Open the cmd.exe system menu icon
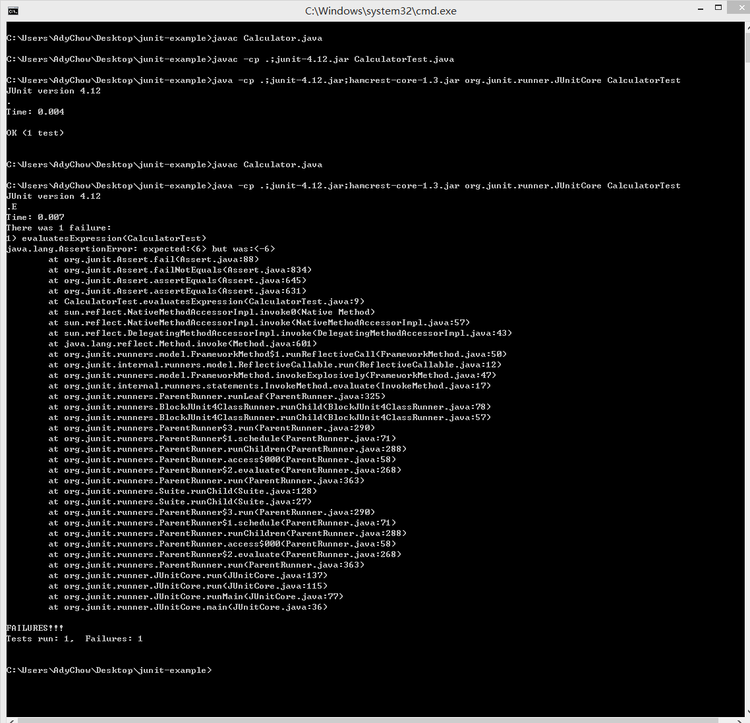 (x=13, y=11)
